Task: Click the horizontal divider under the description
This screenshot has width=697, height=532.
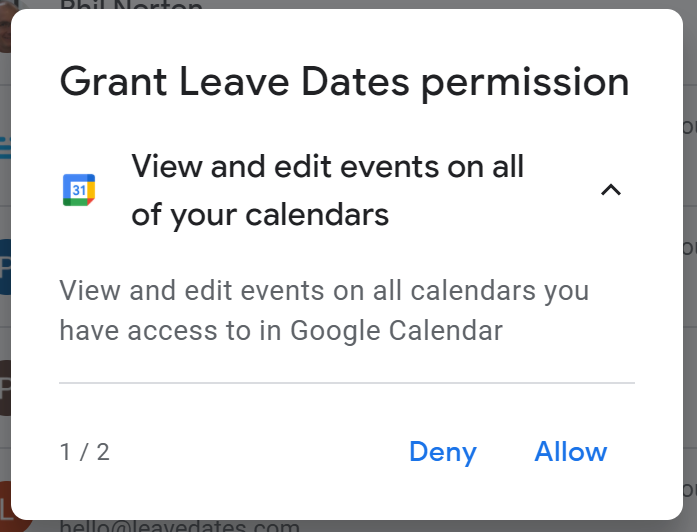Action: tap(347, 382)
